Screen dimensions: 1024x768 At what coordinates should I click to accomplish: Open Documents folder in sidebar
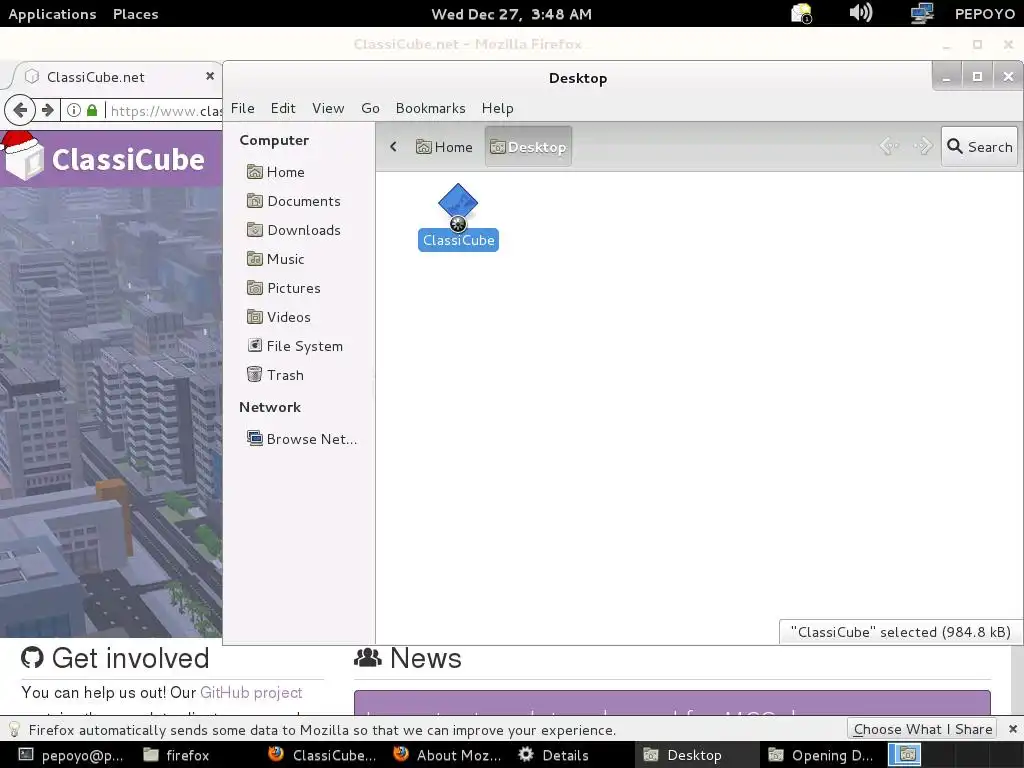click(x=294, y=201)
